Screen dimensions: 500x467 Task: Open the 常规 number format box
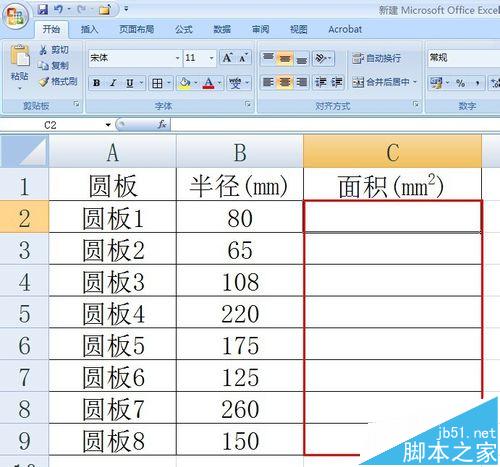(463, 58)
